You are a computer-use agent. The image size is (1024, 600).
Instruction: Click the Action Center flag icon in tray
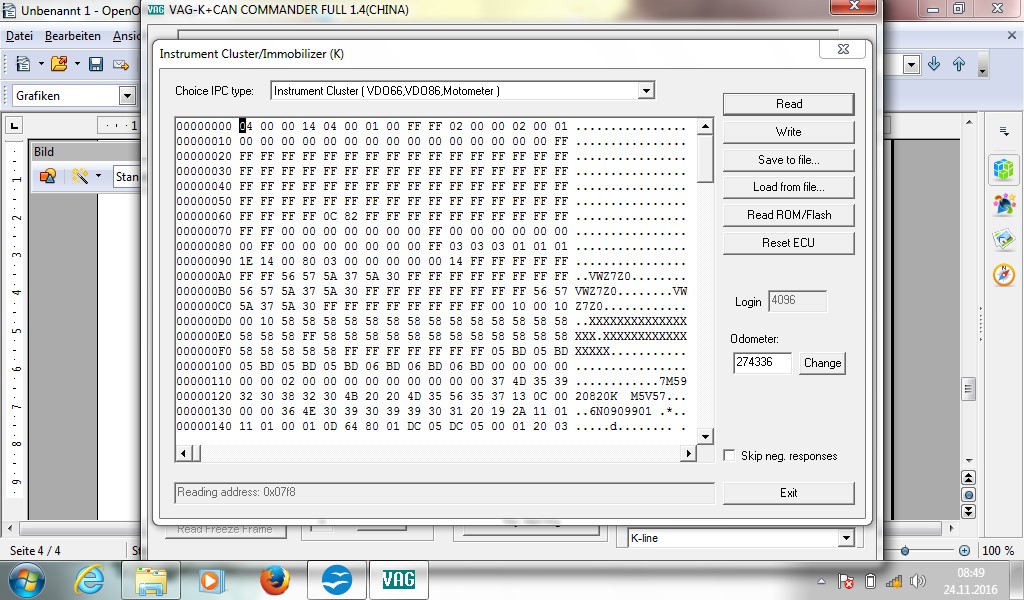click(845, 580)
